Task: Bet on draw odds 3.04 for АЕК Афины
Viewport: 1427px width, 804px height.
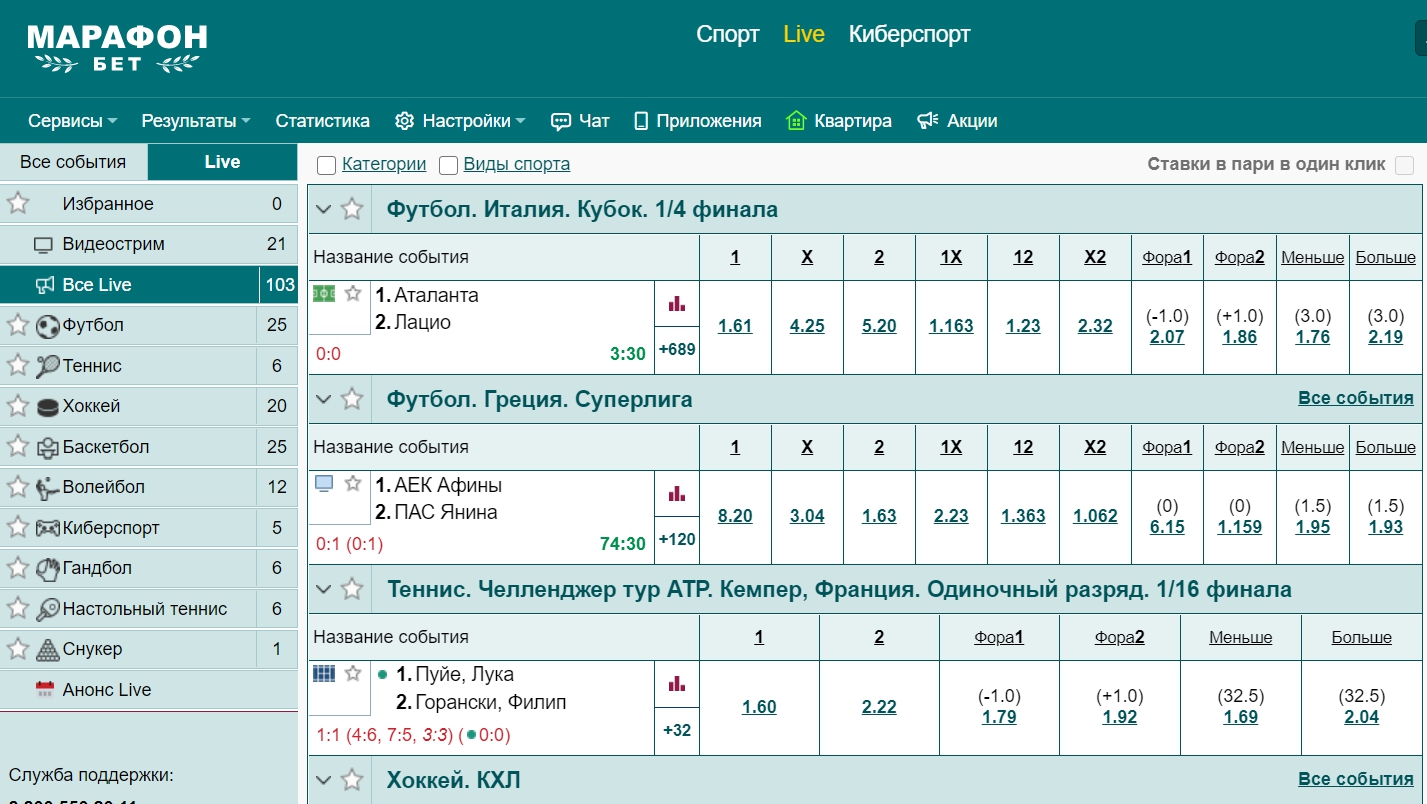Action: pyautogui.click(x=807, y=516)
